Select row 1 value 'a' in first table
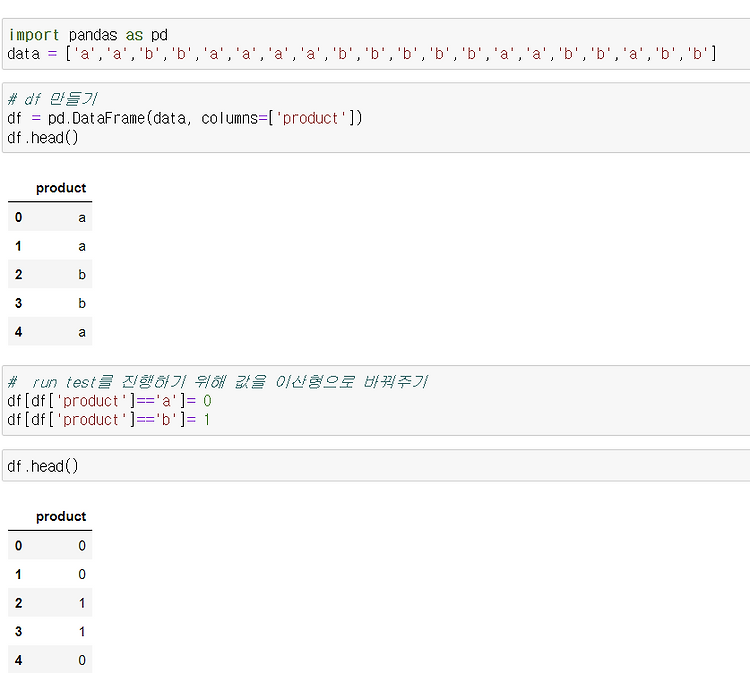This screenshot has height=673, width=750. [x=82, y=246]
